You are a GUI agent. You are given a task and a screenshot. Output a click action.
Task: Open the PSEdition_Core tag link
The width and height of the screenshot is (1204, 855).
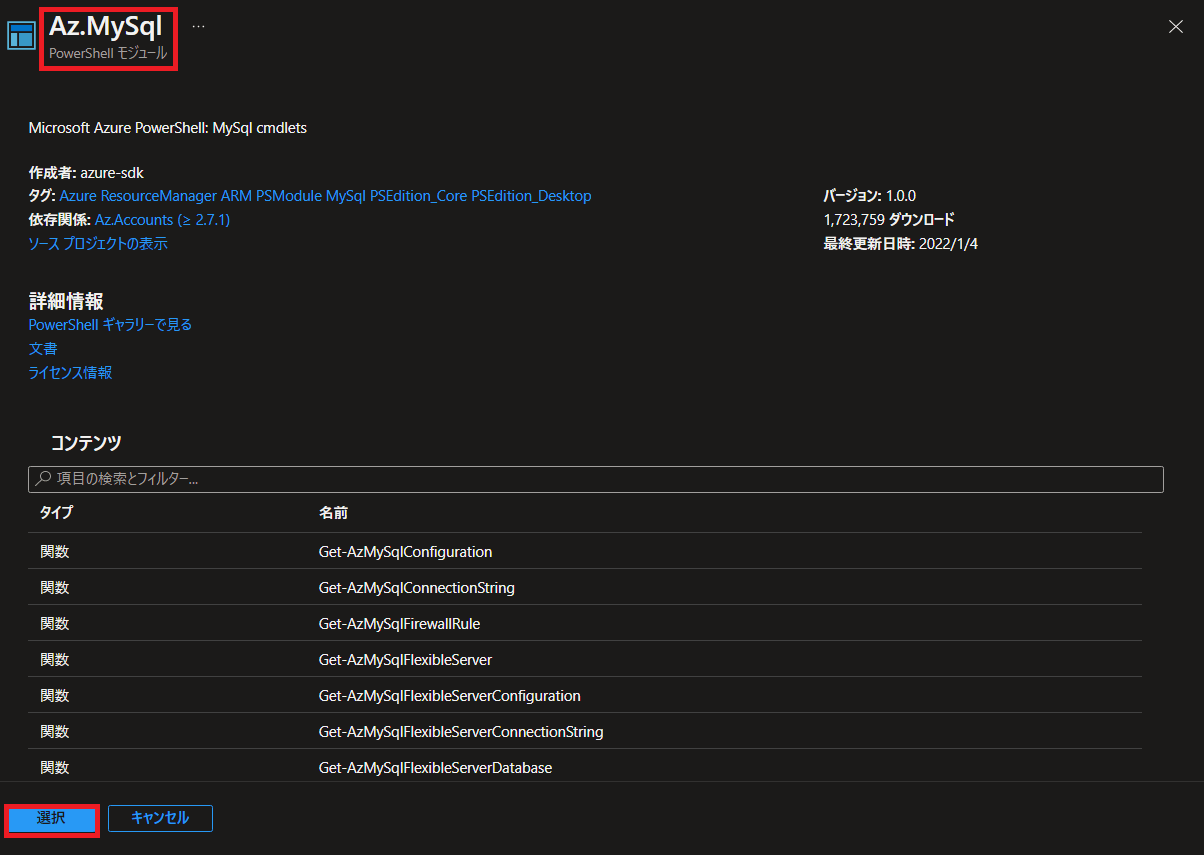click(x=418, y=196)
